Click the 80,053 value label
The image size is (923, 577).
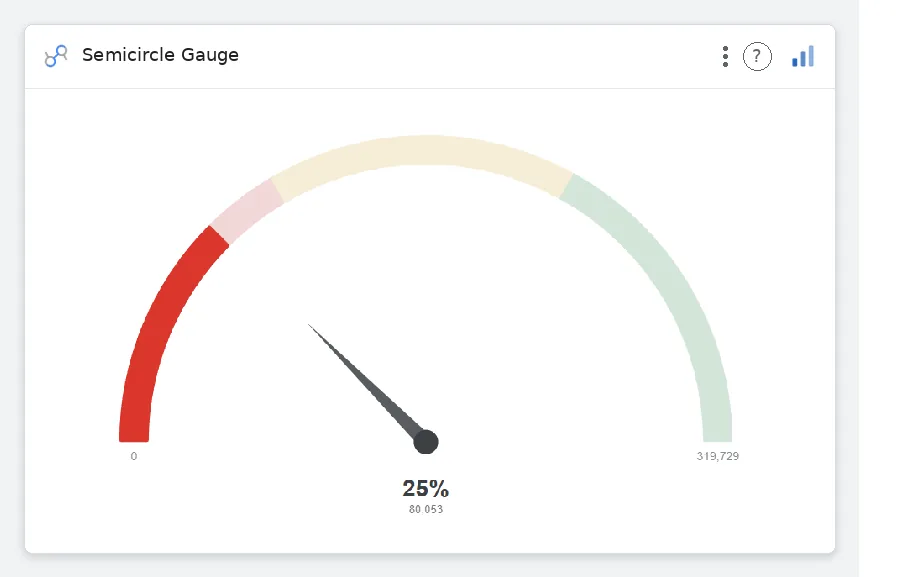tap(426, 509)
